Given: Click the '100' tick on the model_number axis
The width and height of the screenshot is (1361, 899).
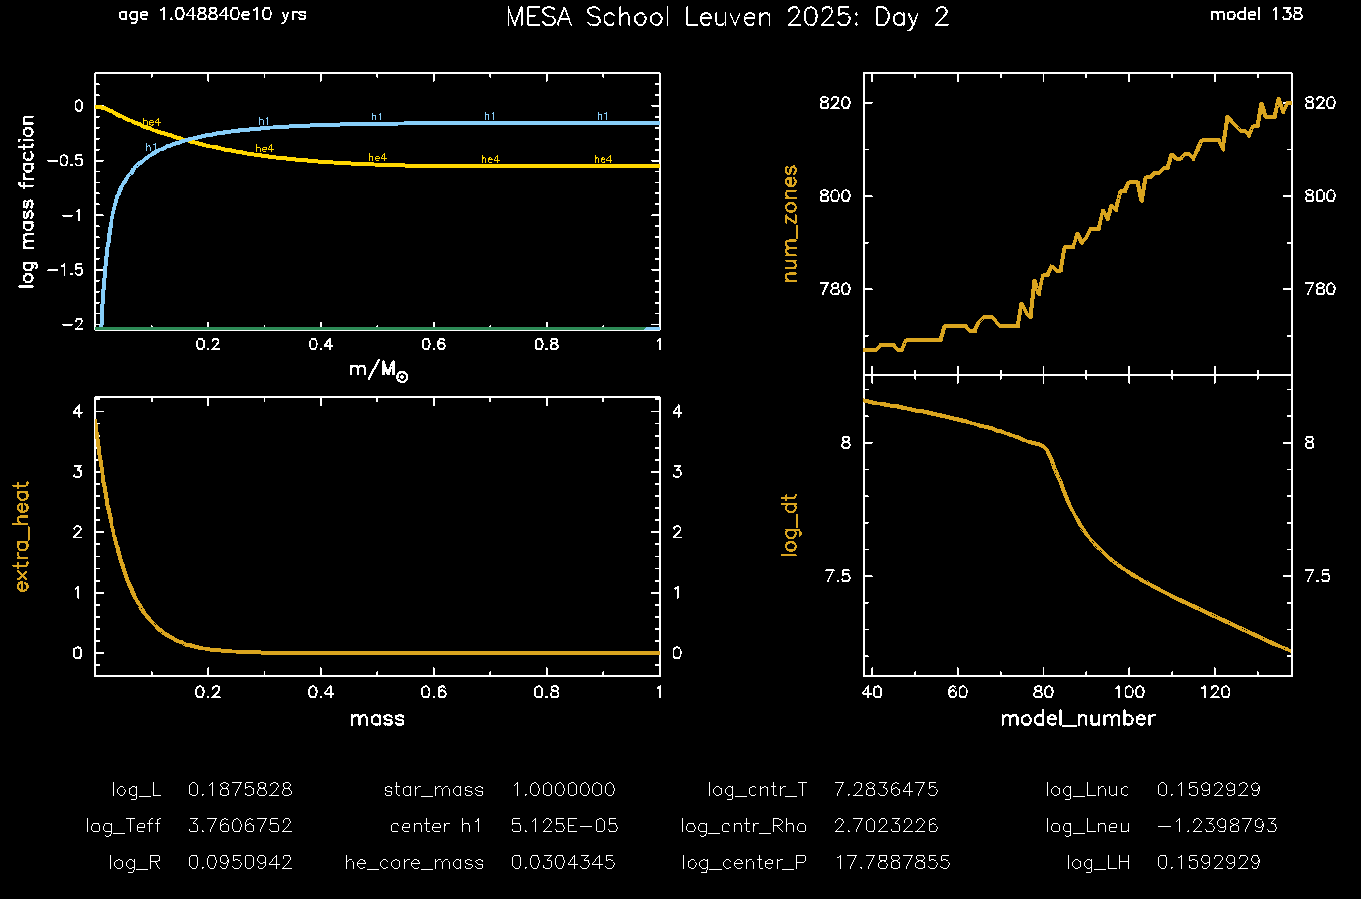Looking at the screenshot, I should tap(1129, 692).
